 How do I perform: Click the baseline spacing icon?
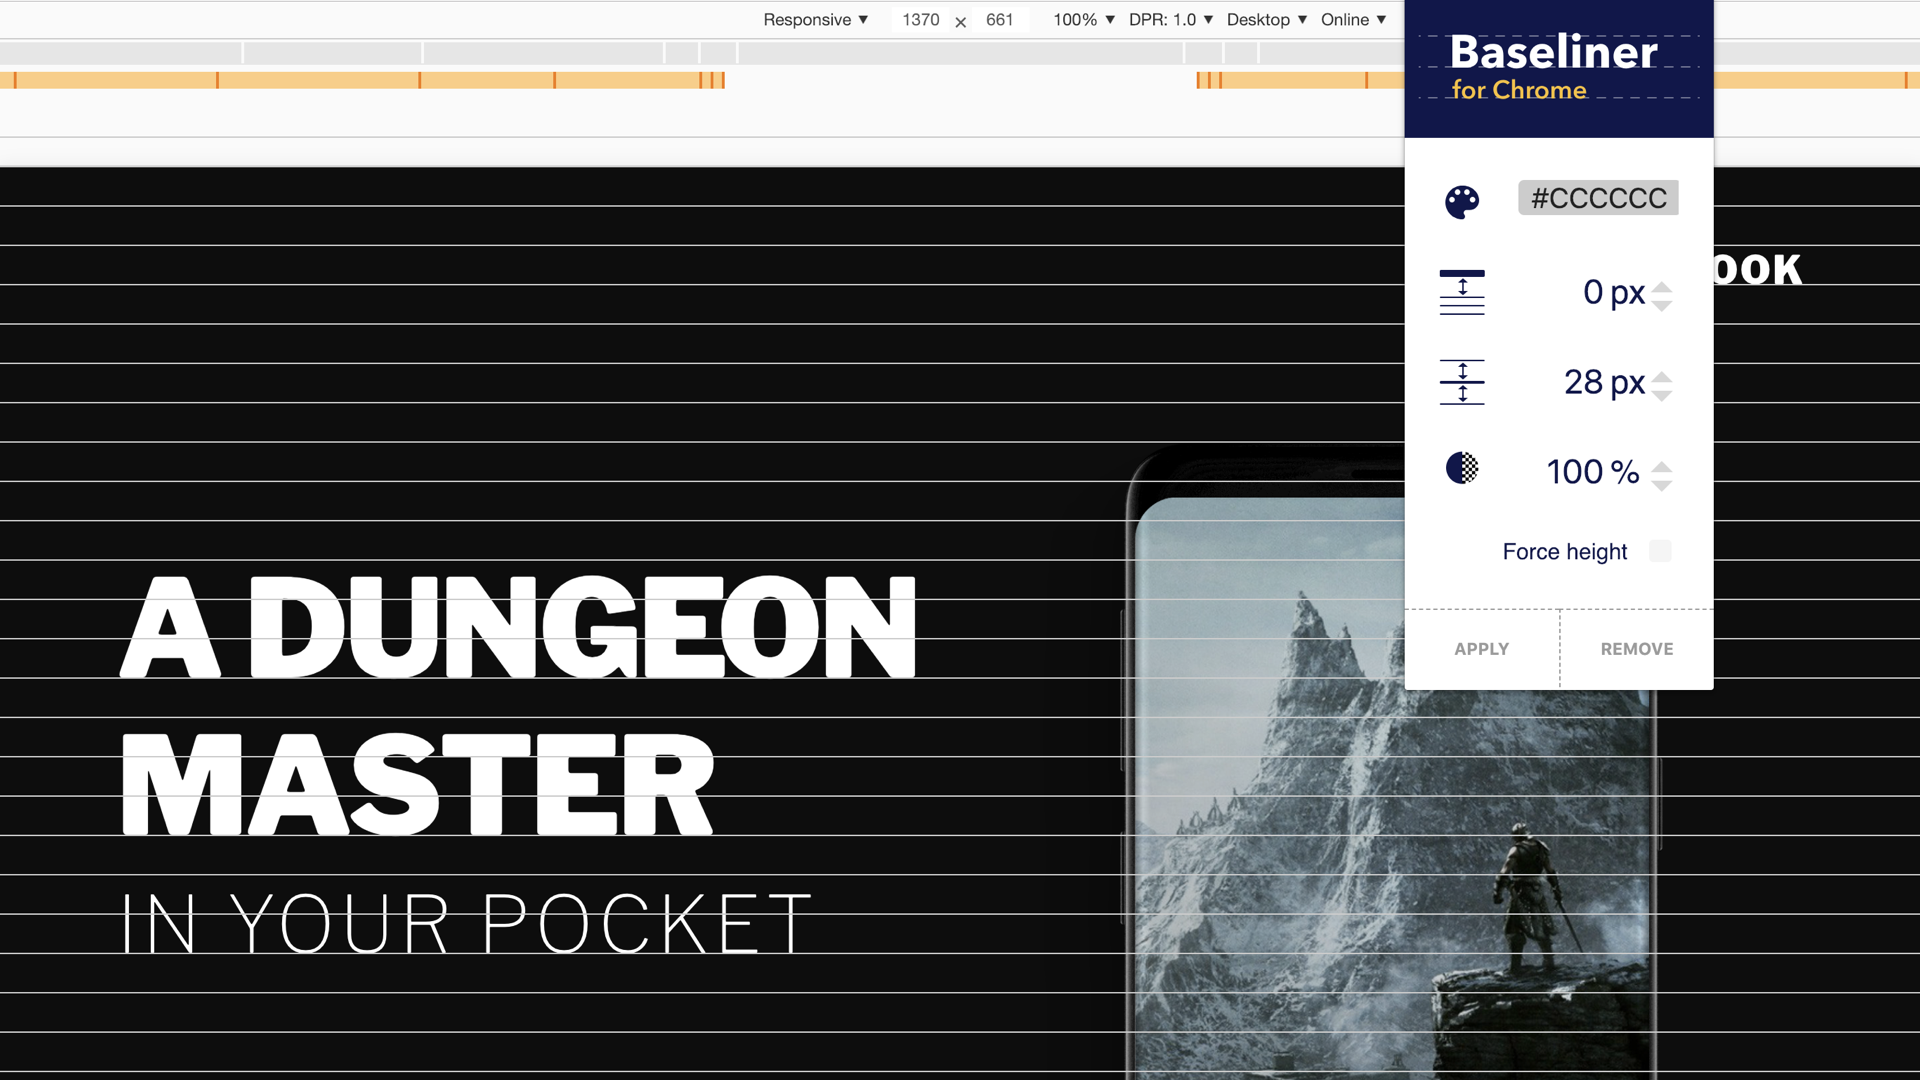1462,382
